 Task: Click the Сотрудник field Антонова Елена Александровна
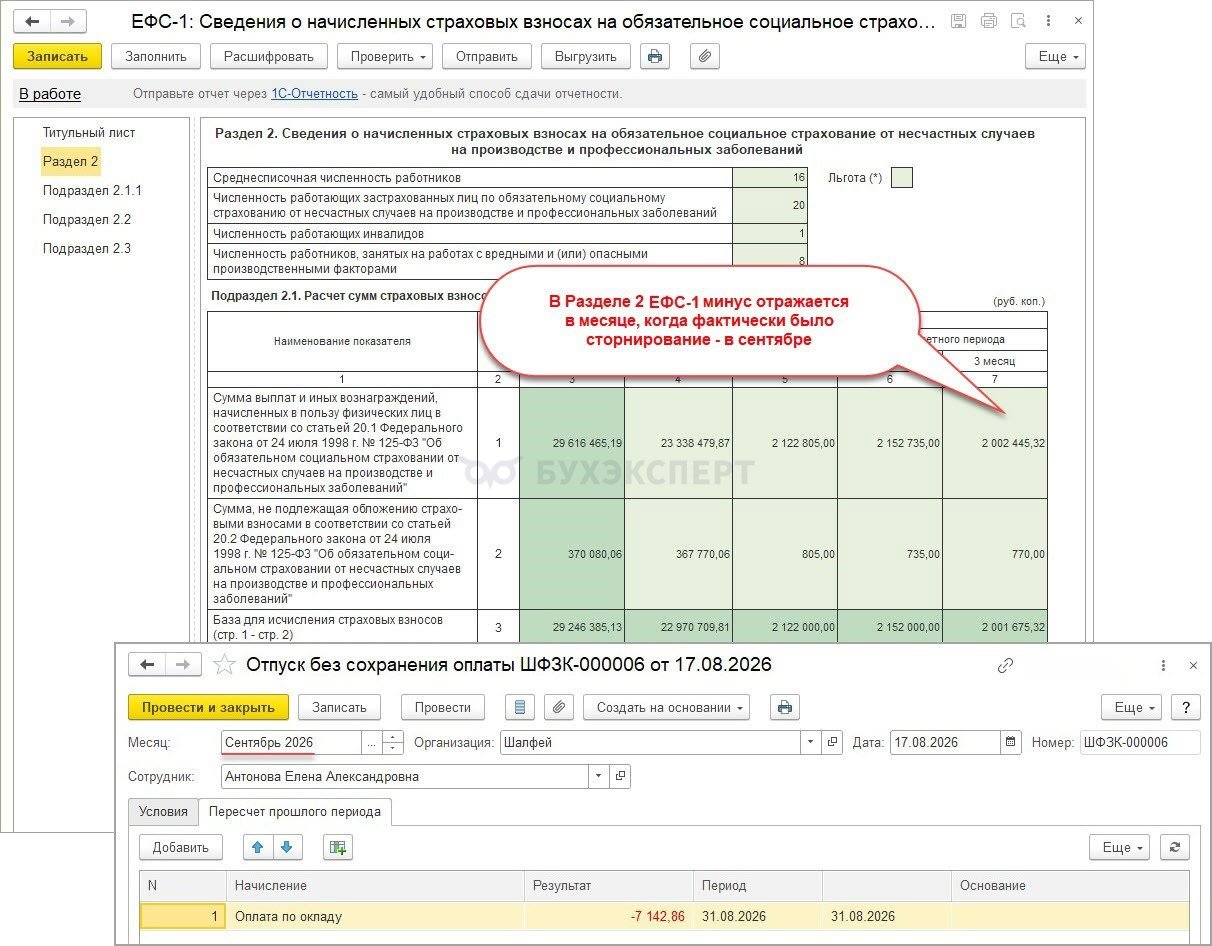pyautogui.click(x=405, y=776)
